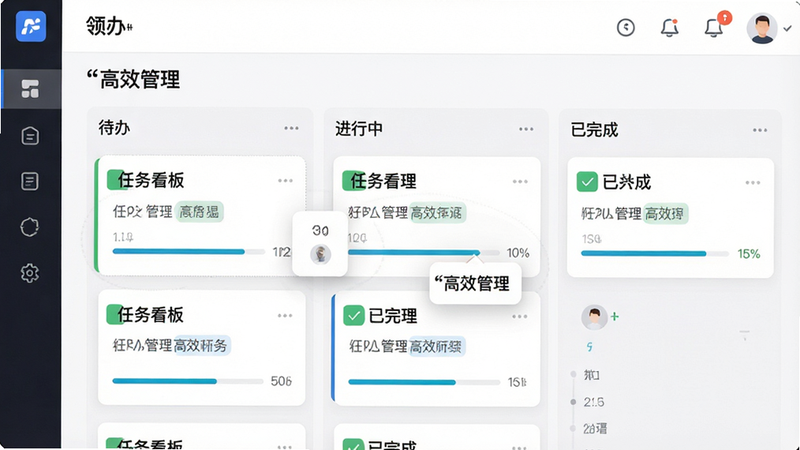Click green tag on 已共成 card
Image resolution: width=800 pixels, height=450 pixels.
(665, 214)
